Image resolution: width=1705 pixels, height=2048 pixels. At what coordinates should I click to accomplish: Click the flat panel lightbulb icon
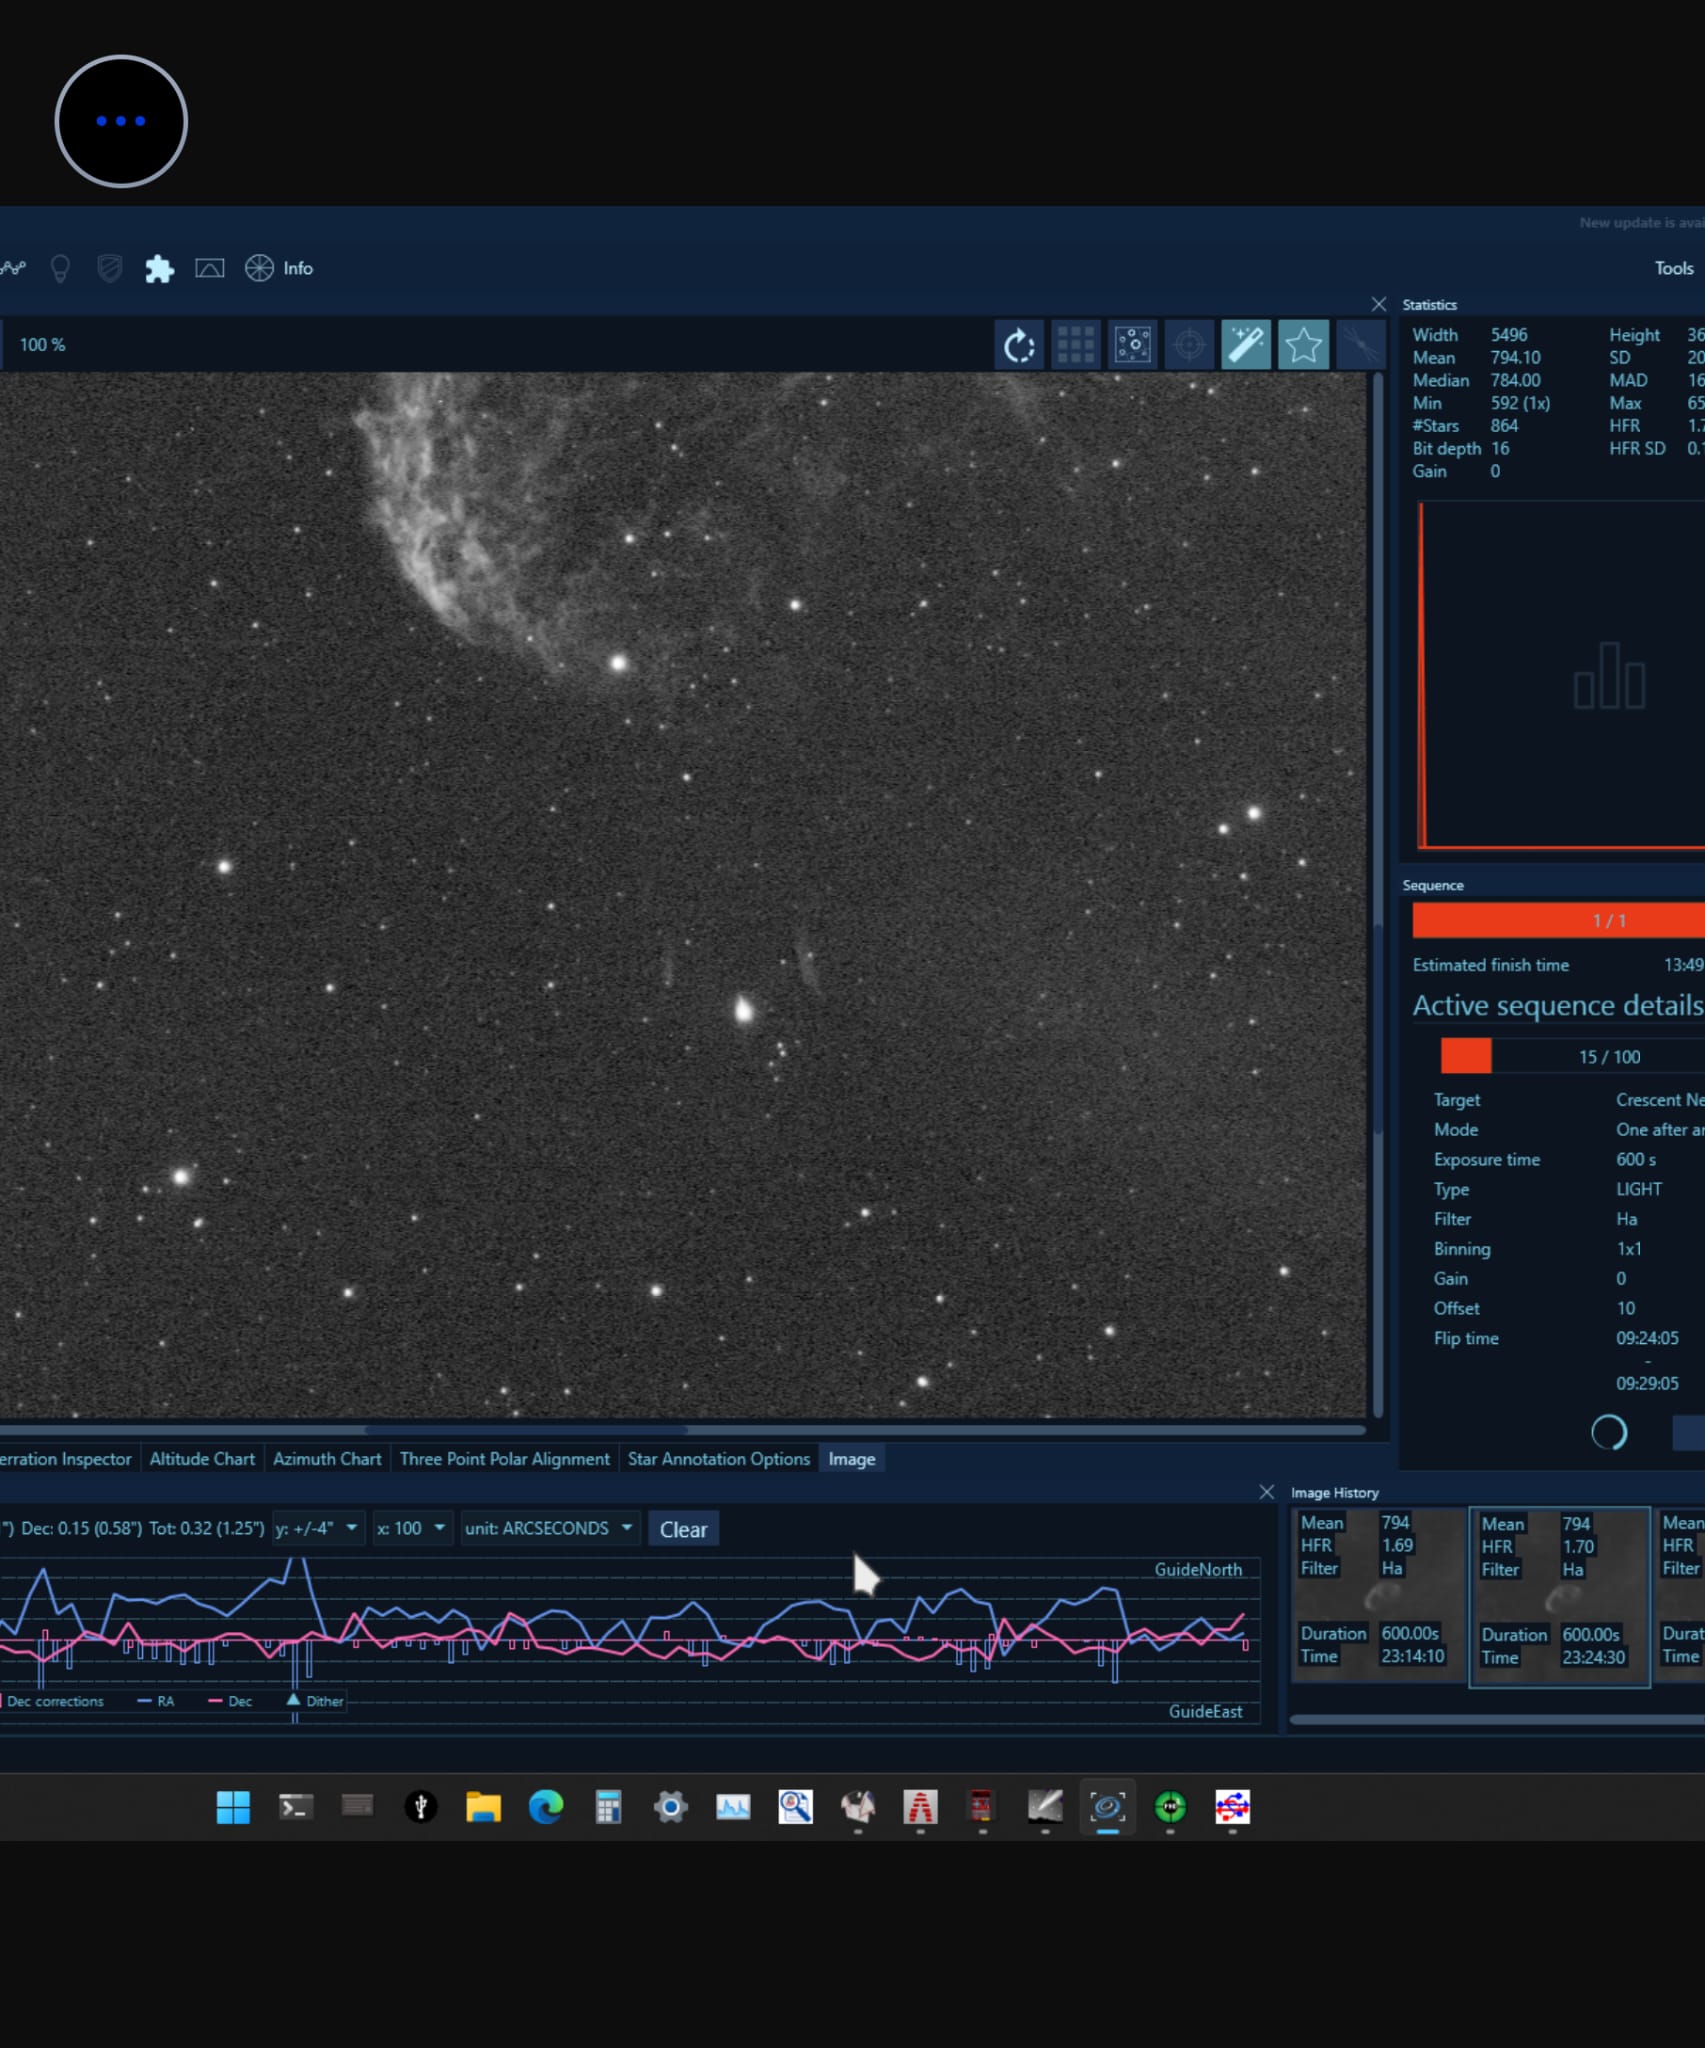pos(60,268)
